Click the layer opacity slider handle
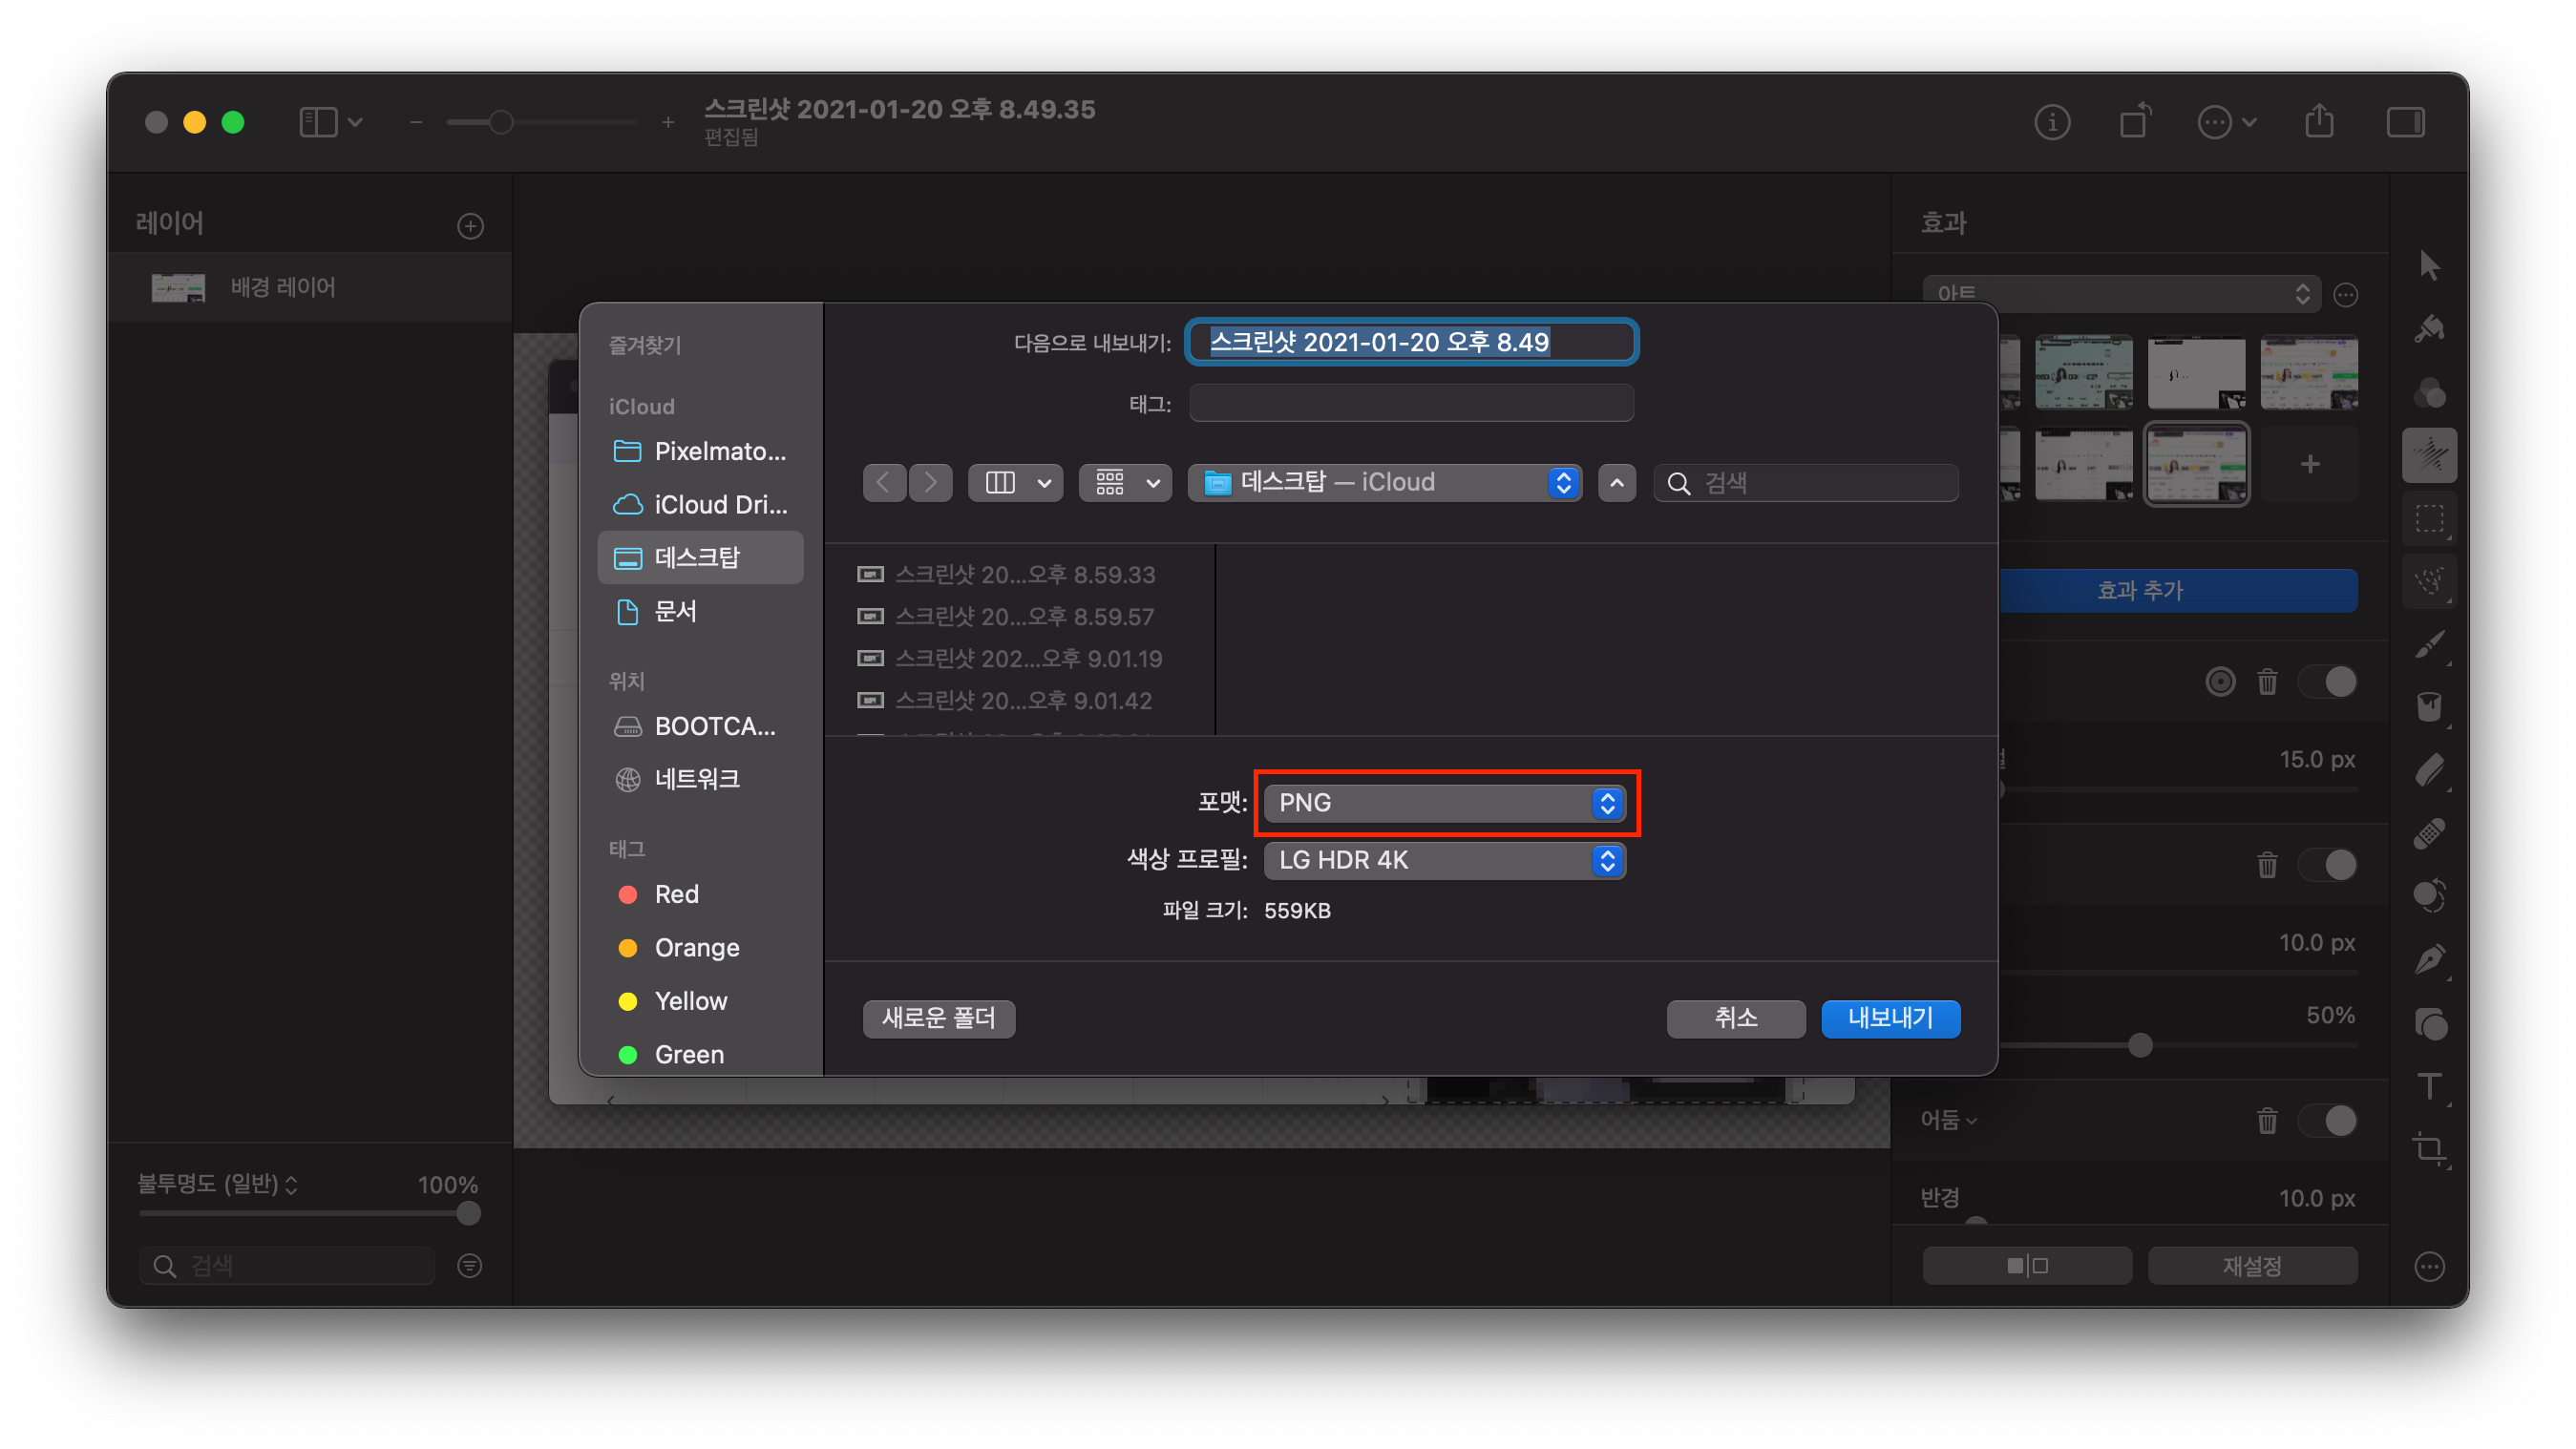The height and width of the screenshot is (1449, 2576). click(x=468, y=1213)
